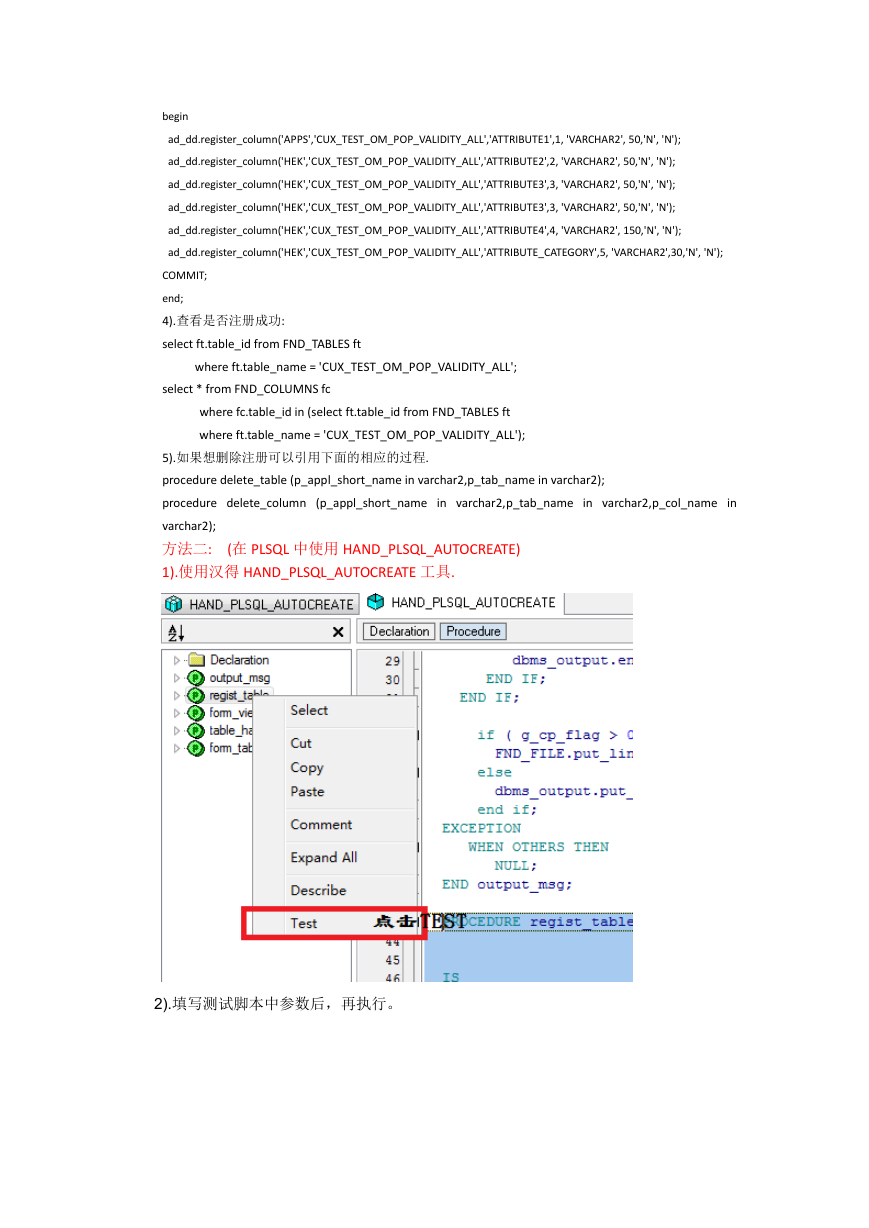Screen dimensions: 869x1228
Task: Click the 'select ft.table_id from FND_TABLES ft' line
Action: pyautogui.click(x=262, y=344)
